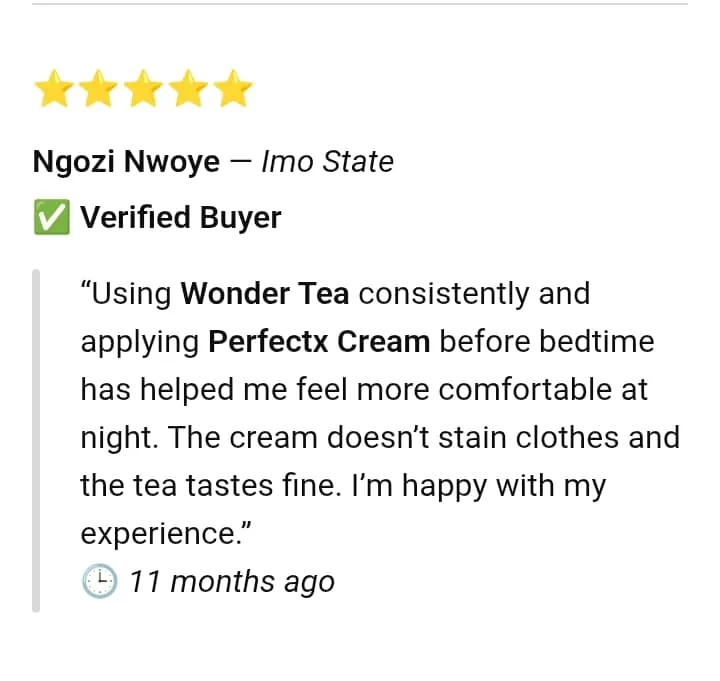
Task: Click the first gold rating star
Action: [54, 89]
